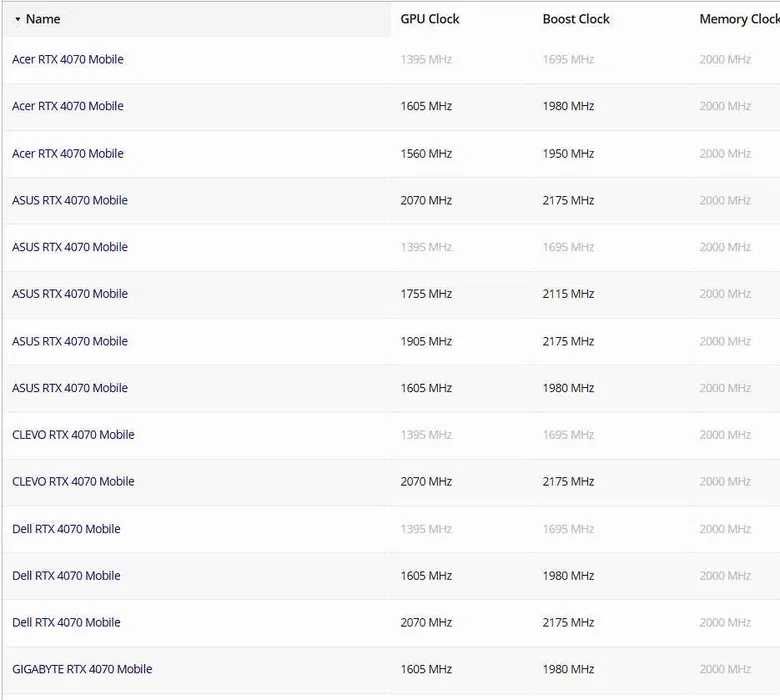Viewport: 780px width, 700px height.
Task: Open Dell RTX 4070 Mobile with 1395 MHz clock
Action: click(66, 529)
